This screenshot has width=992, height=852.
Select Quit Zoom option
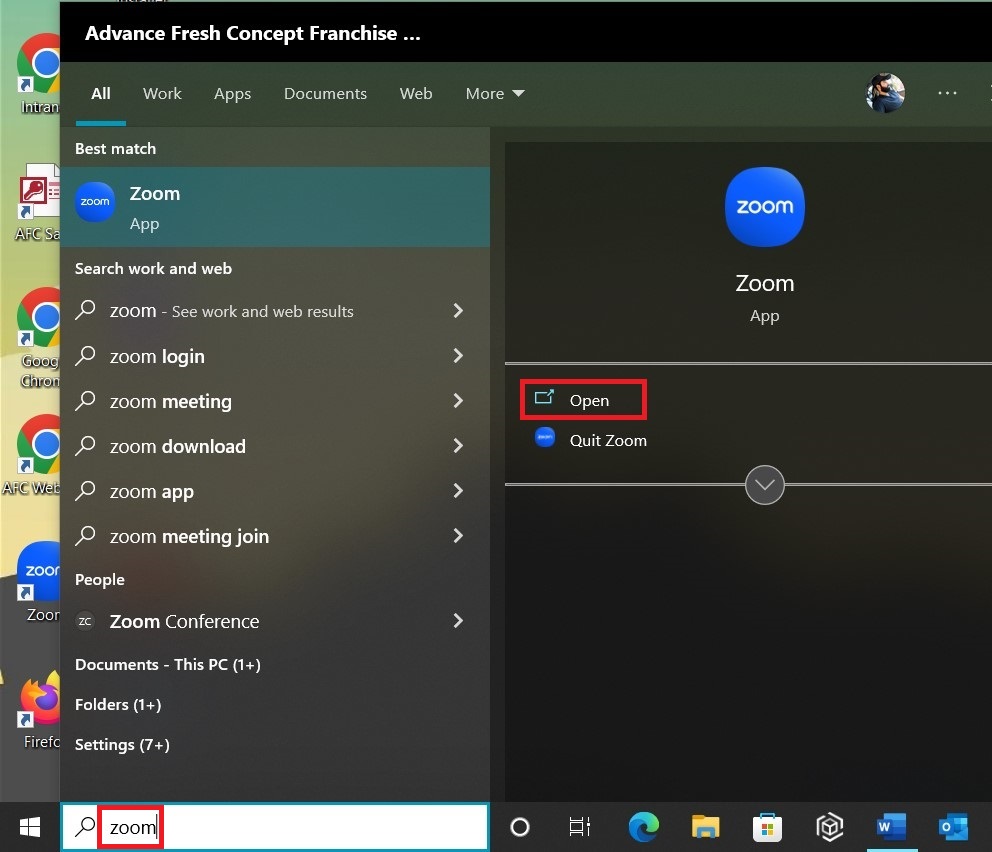tap(590, 440)
